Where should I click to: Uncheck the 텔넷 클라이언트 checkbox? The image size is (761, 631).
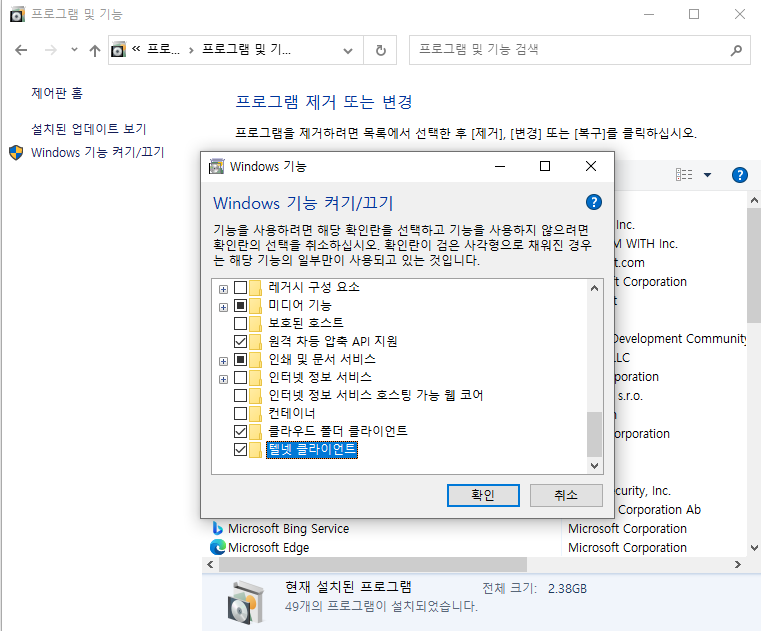click(240, 449)
